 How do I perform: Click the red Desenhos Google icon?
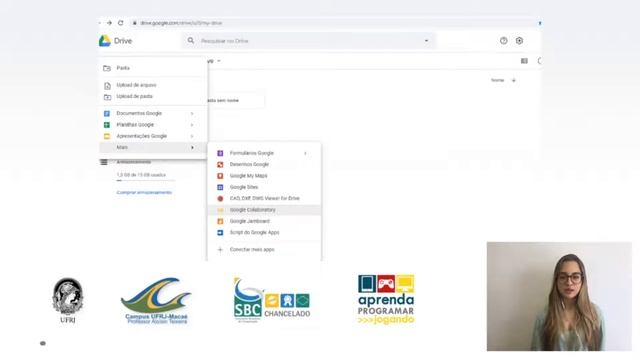click(x=220, y=164)
